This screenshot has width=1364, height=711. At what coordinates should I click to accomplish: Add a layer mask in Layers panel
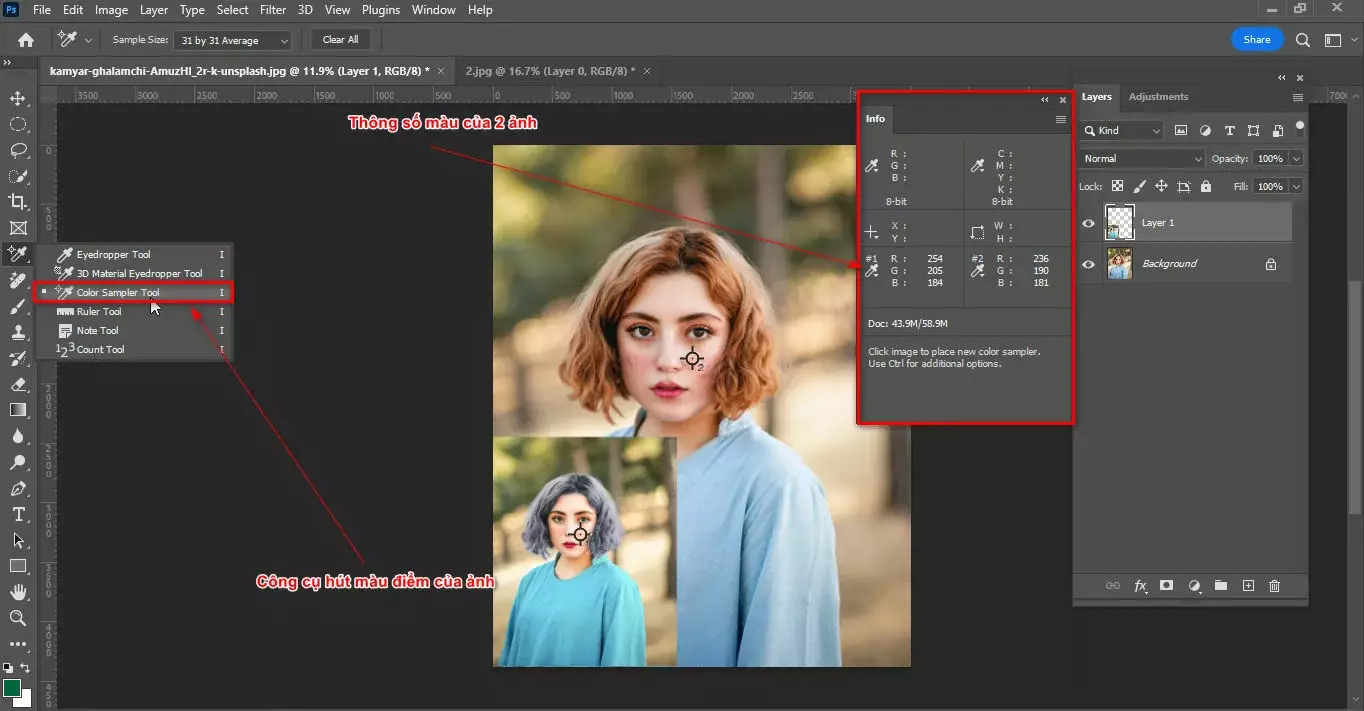point(1166,586)
